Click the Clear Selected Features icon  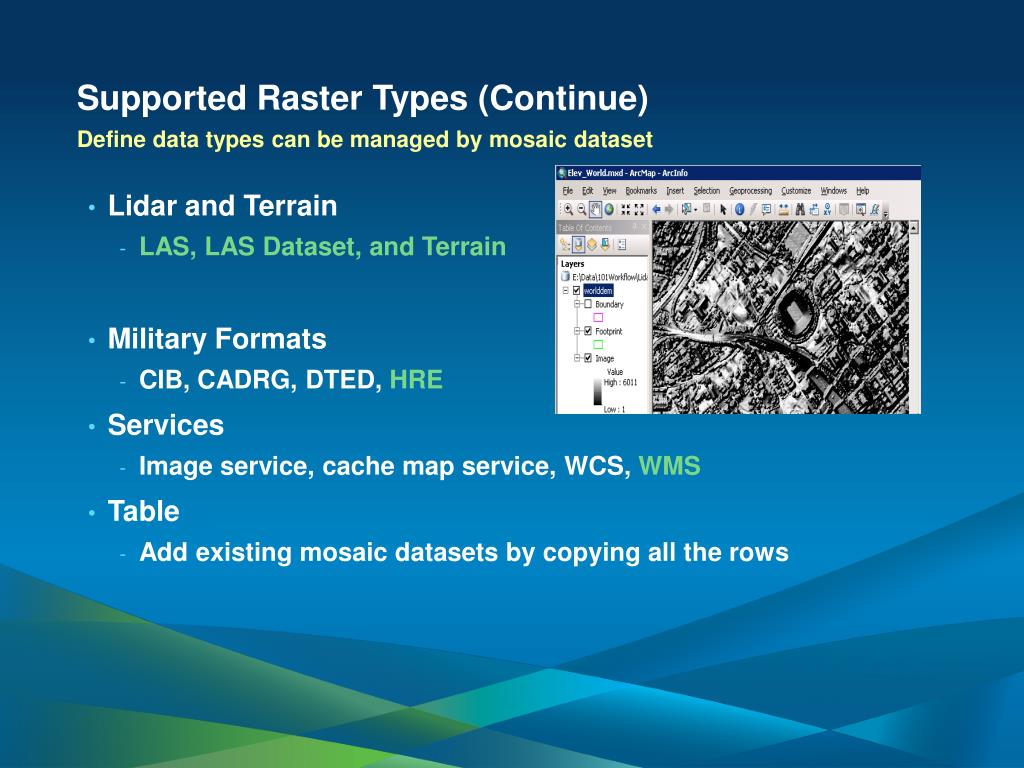point(707,208)
